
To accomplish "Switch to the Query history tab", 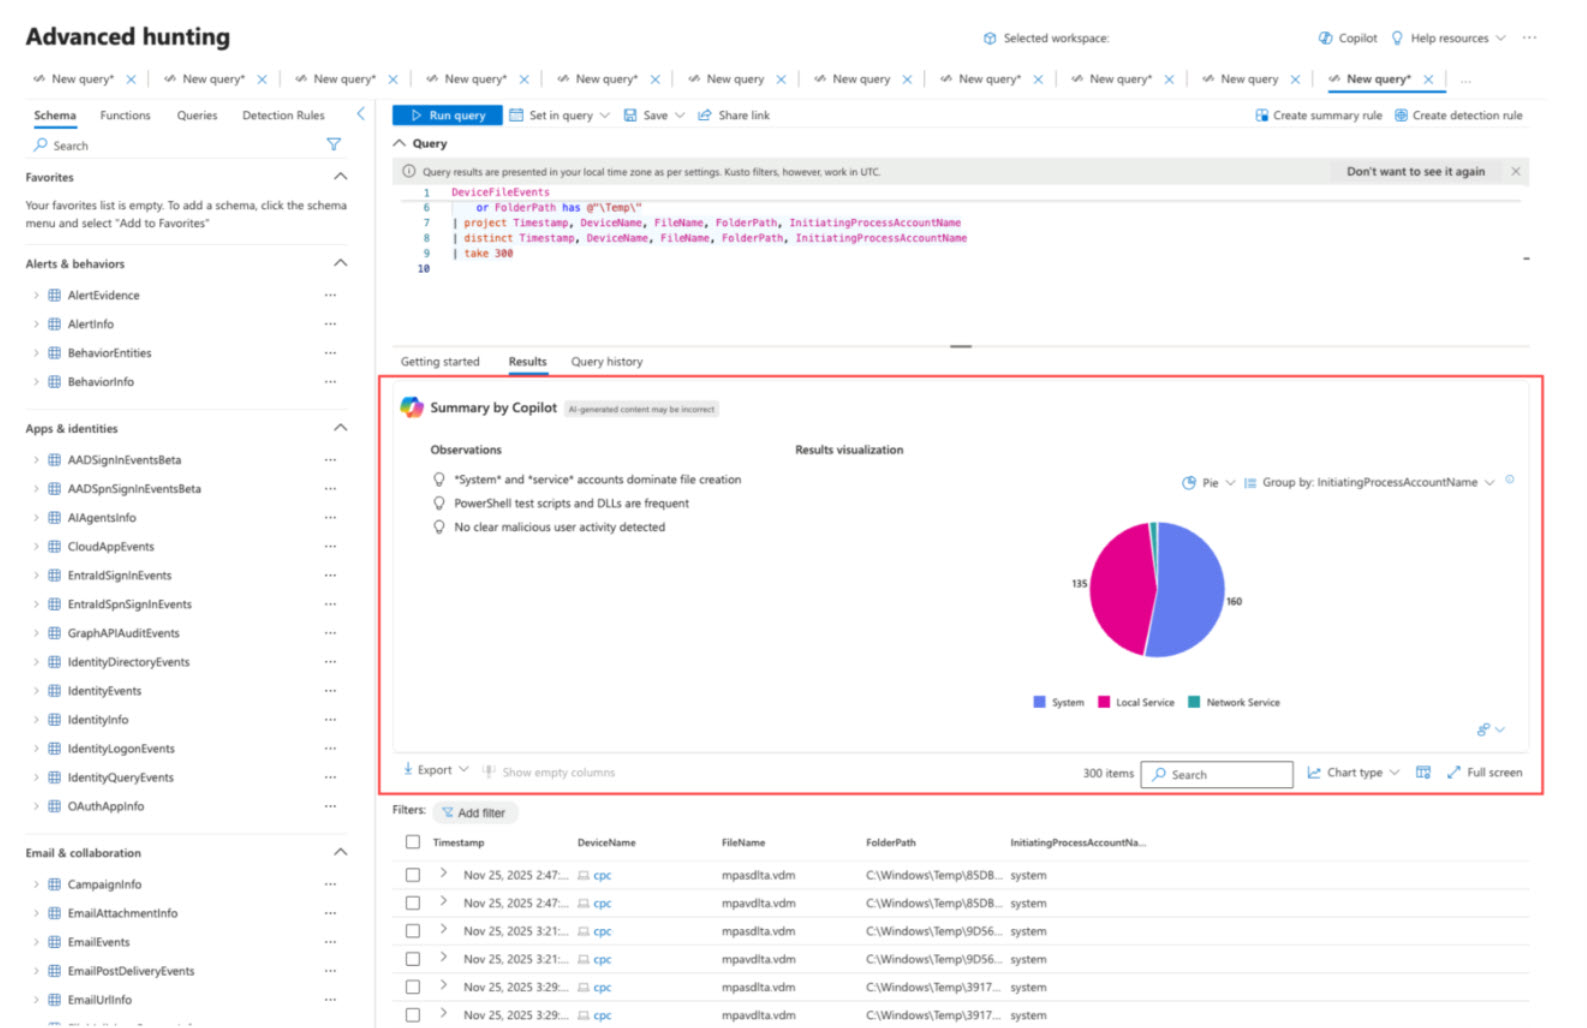I will click(x=606, y=362).
